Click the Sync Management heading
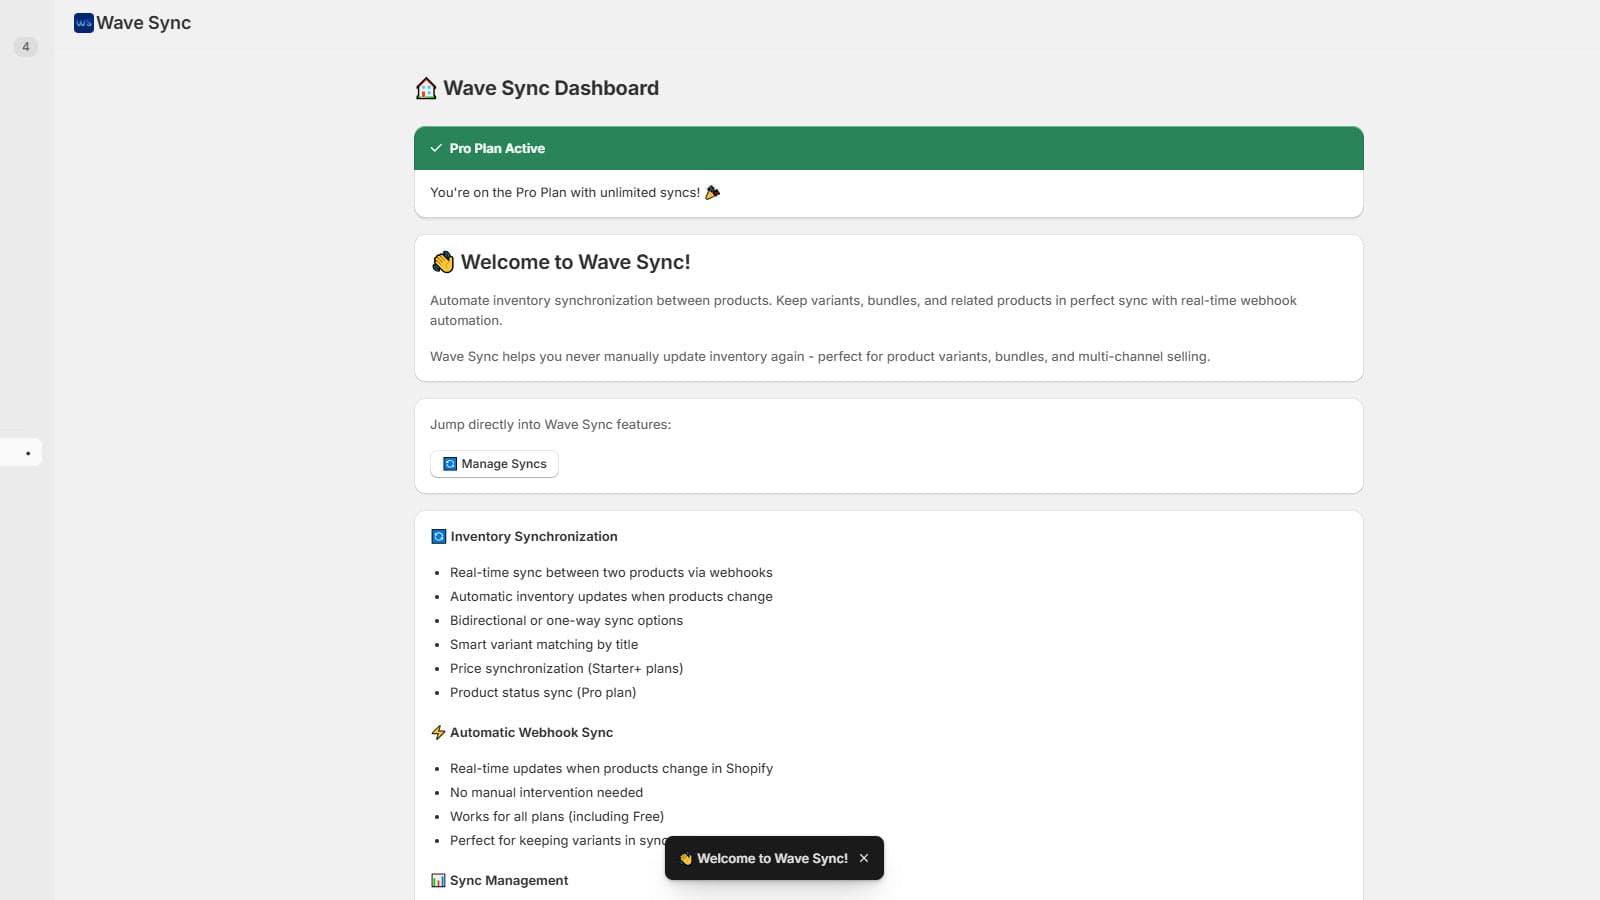1600x900 pixels. (x=509, y=881)
